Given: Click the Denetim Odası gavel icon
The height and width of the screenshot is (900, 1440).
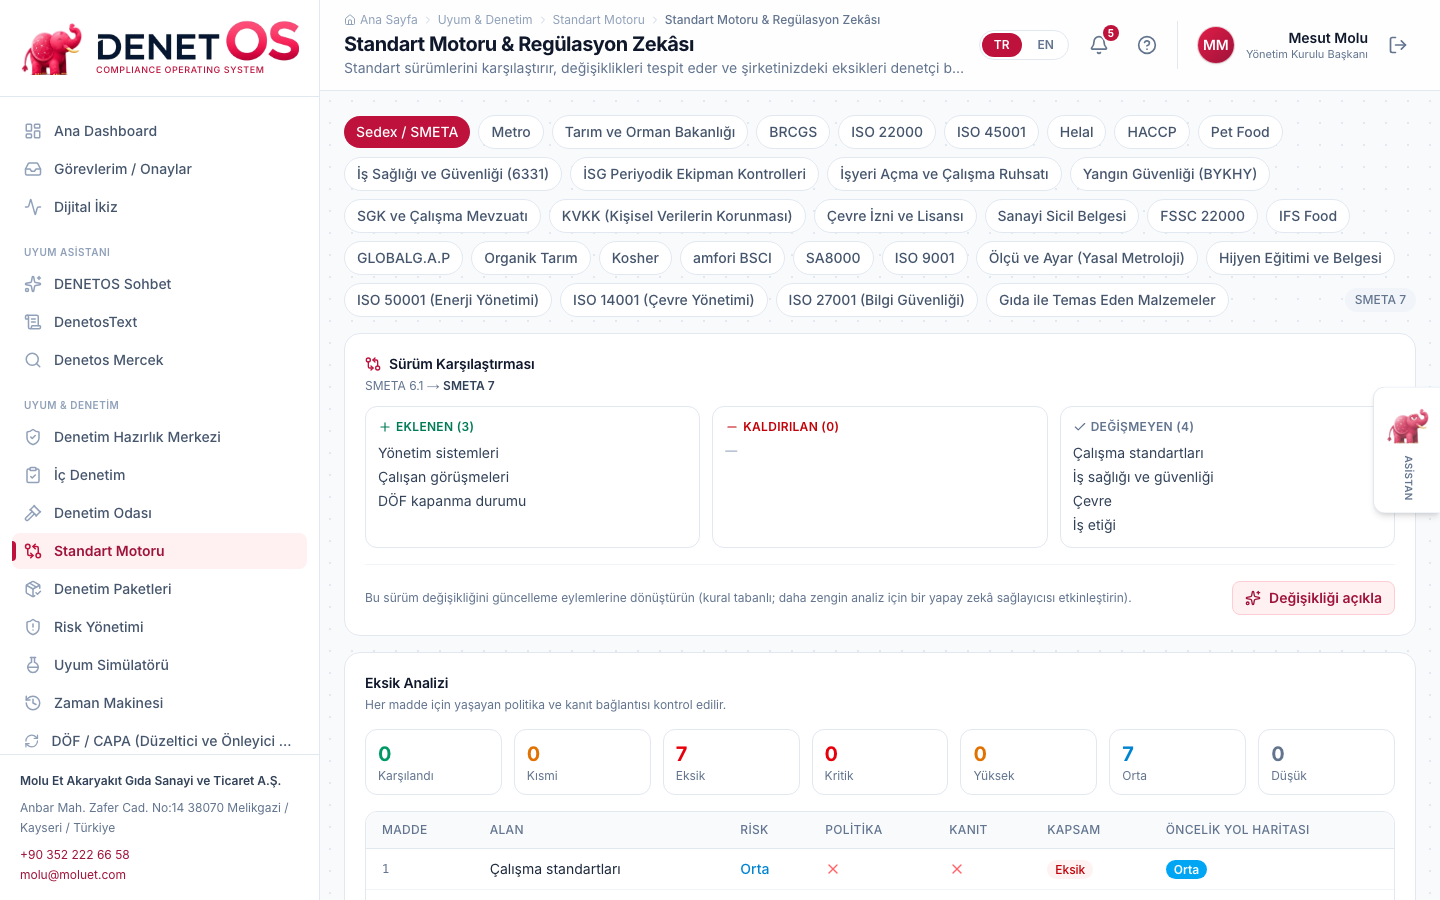Looking at the screenshot, I should 33,513.
